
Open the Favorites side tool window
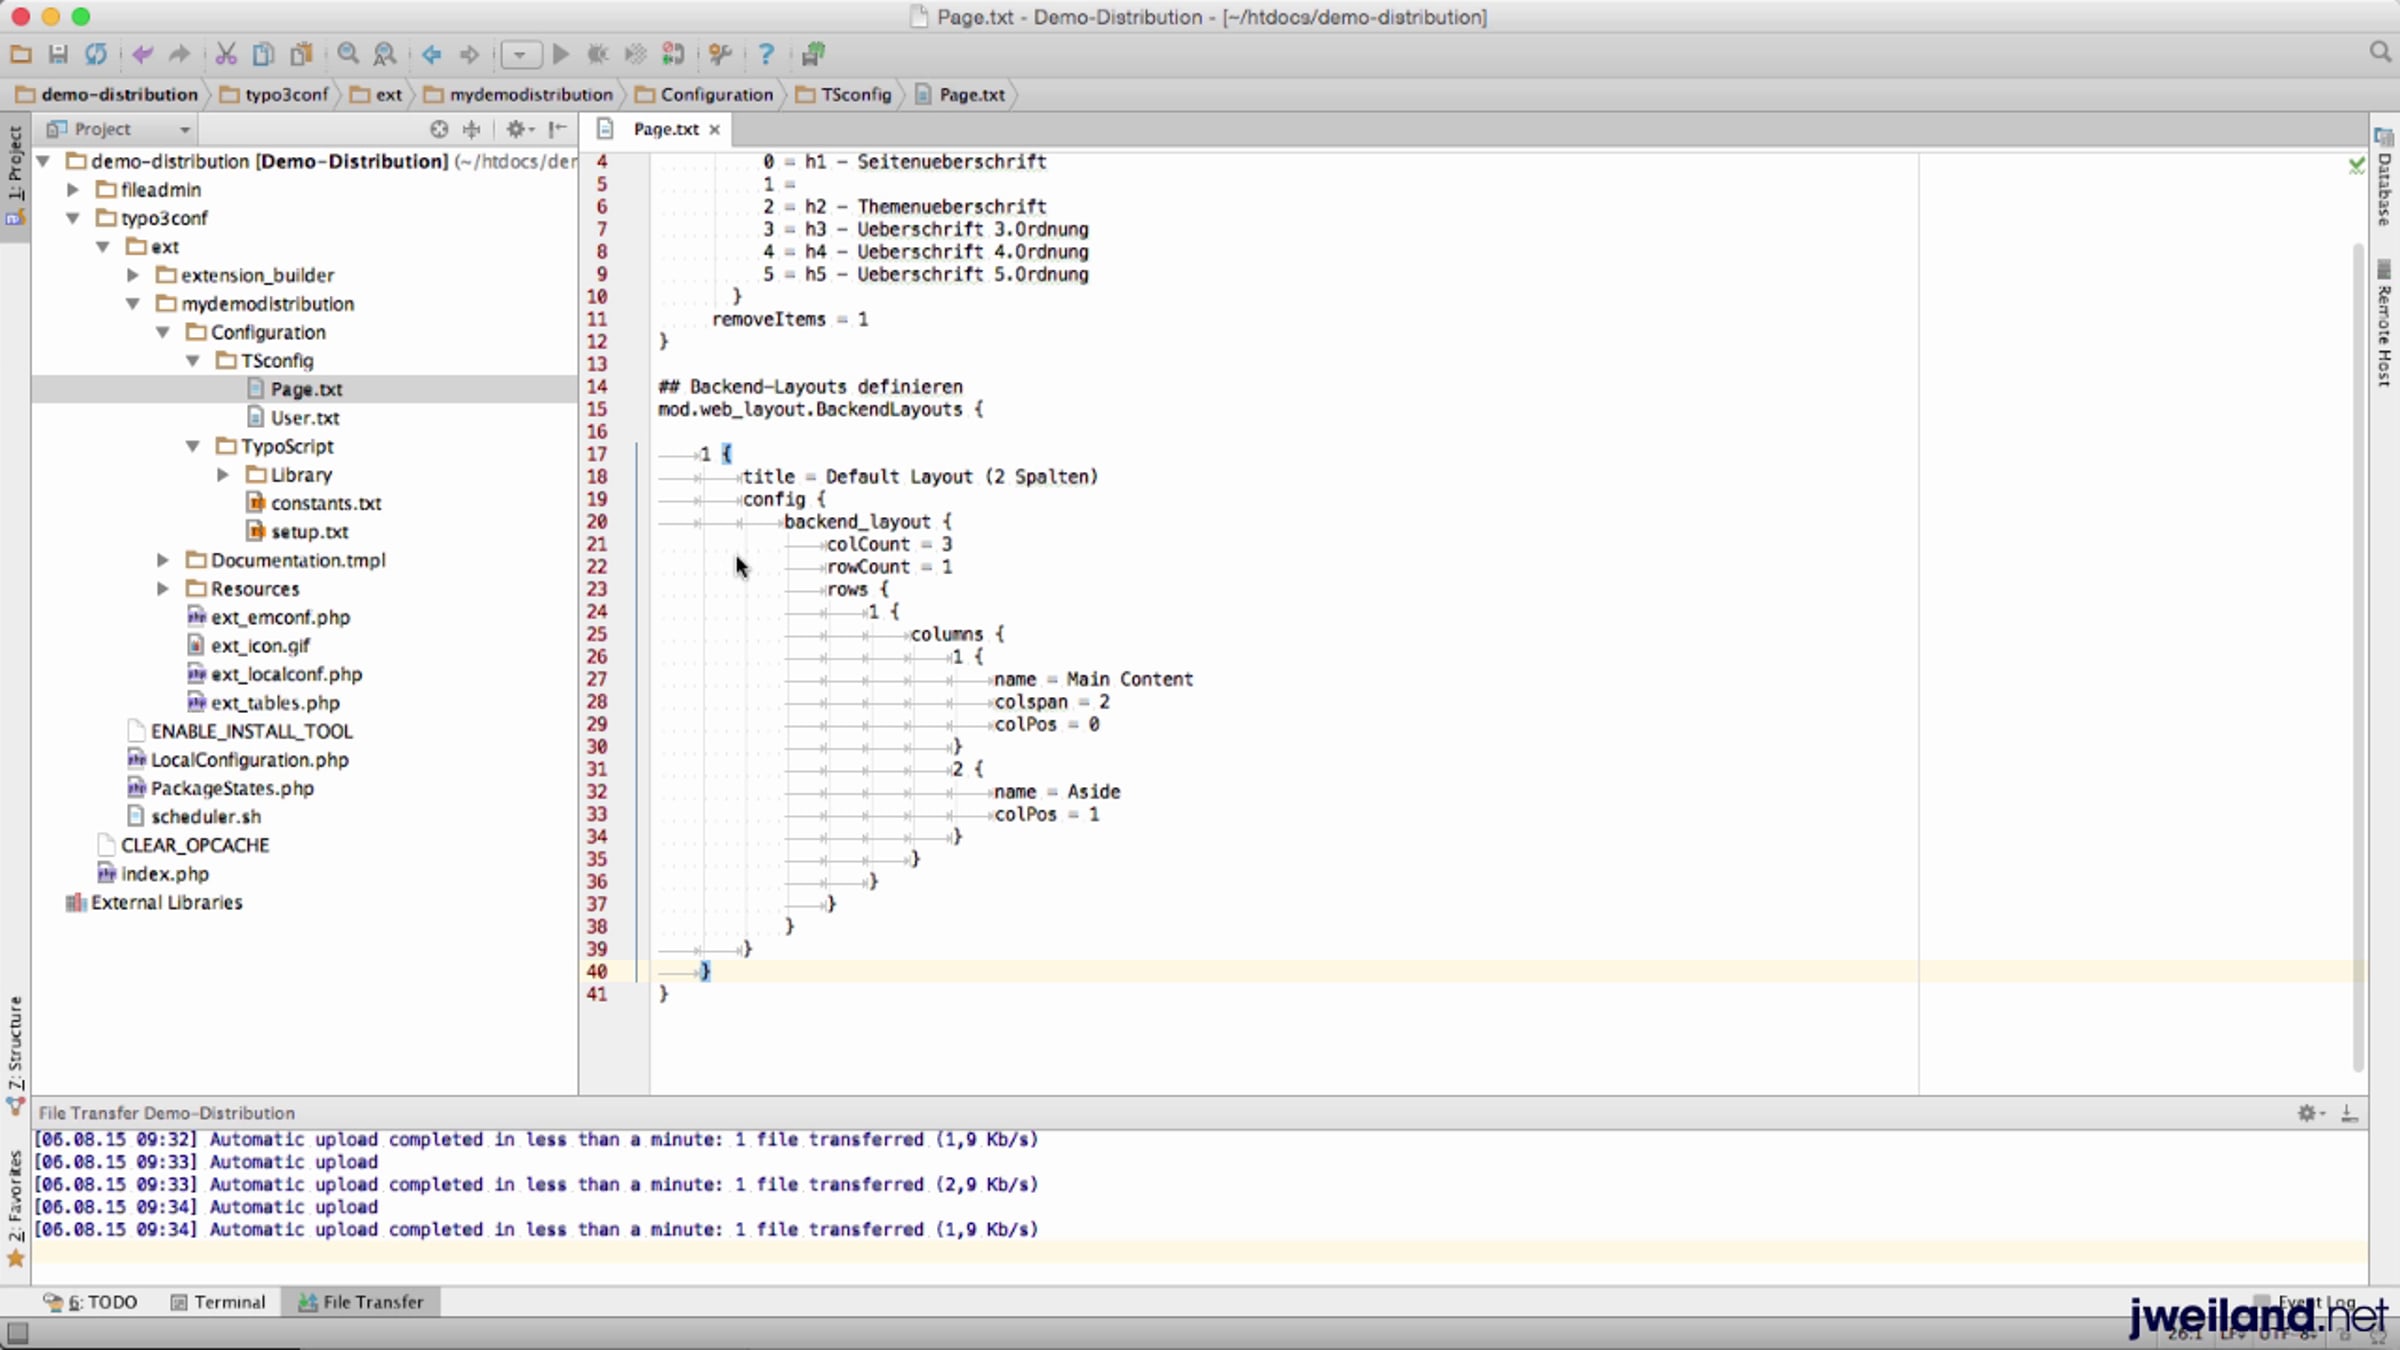[15, 1207]
